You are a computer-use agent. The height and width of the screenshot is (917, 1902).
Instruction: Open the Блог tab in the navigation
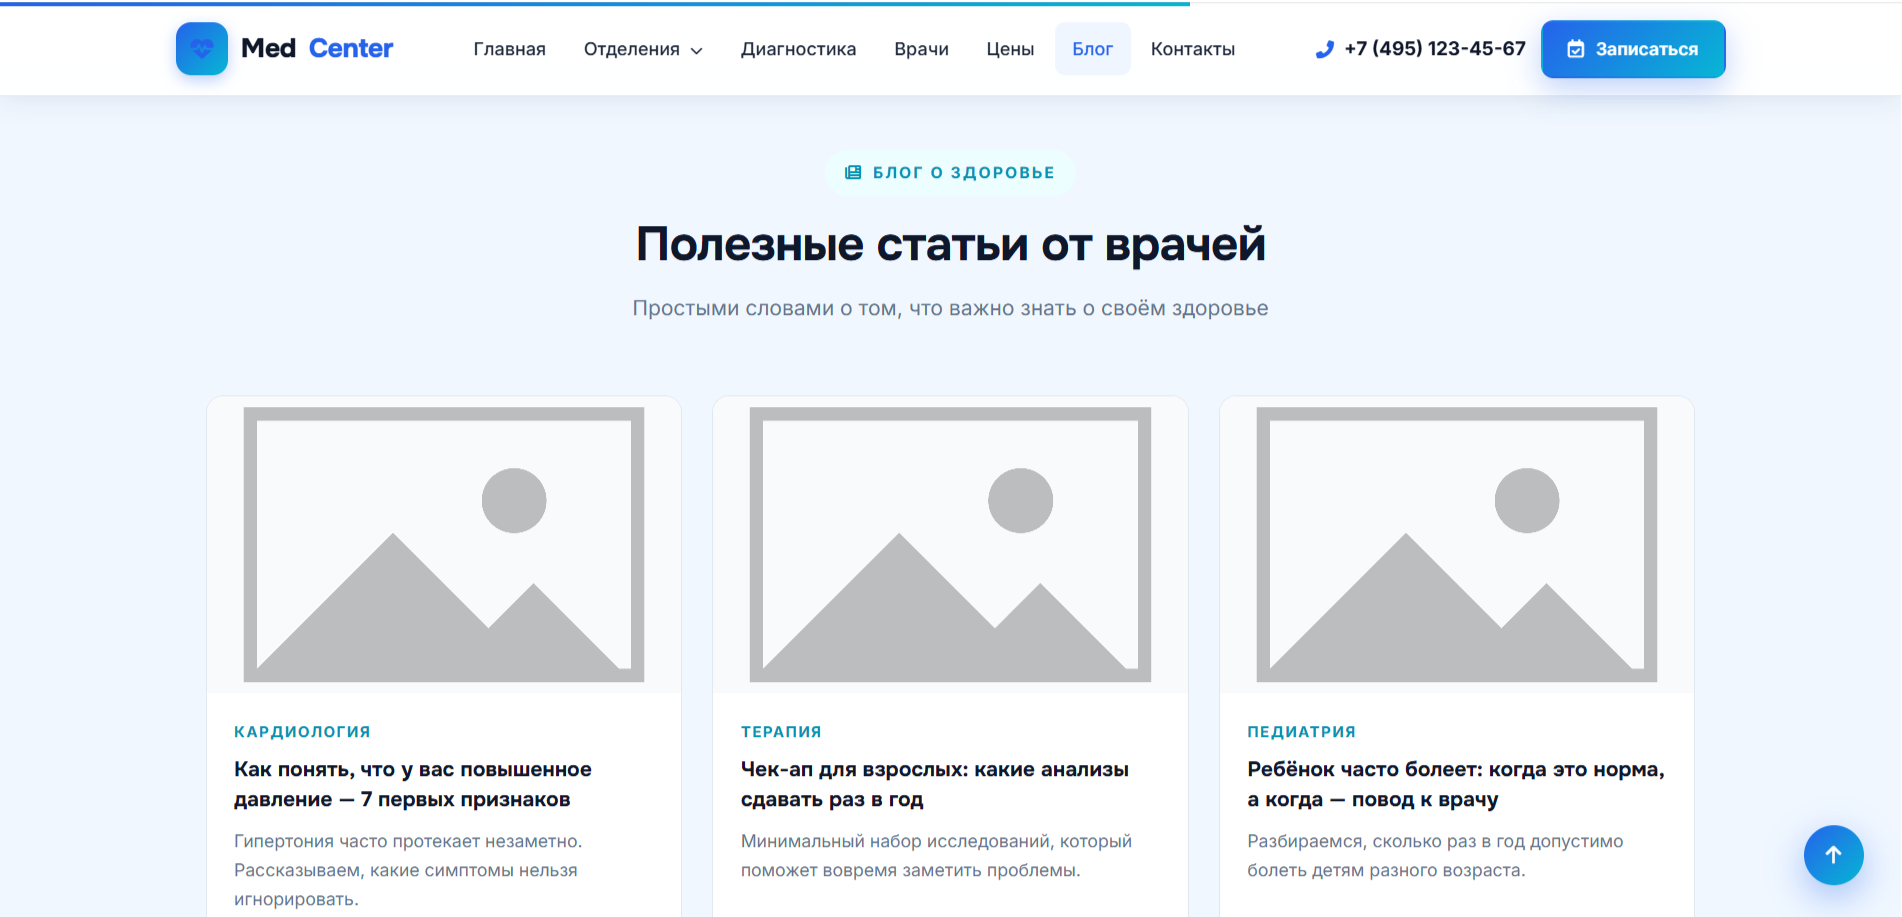click(1092, 49)
